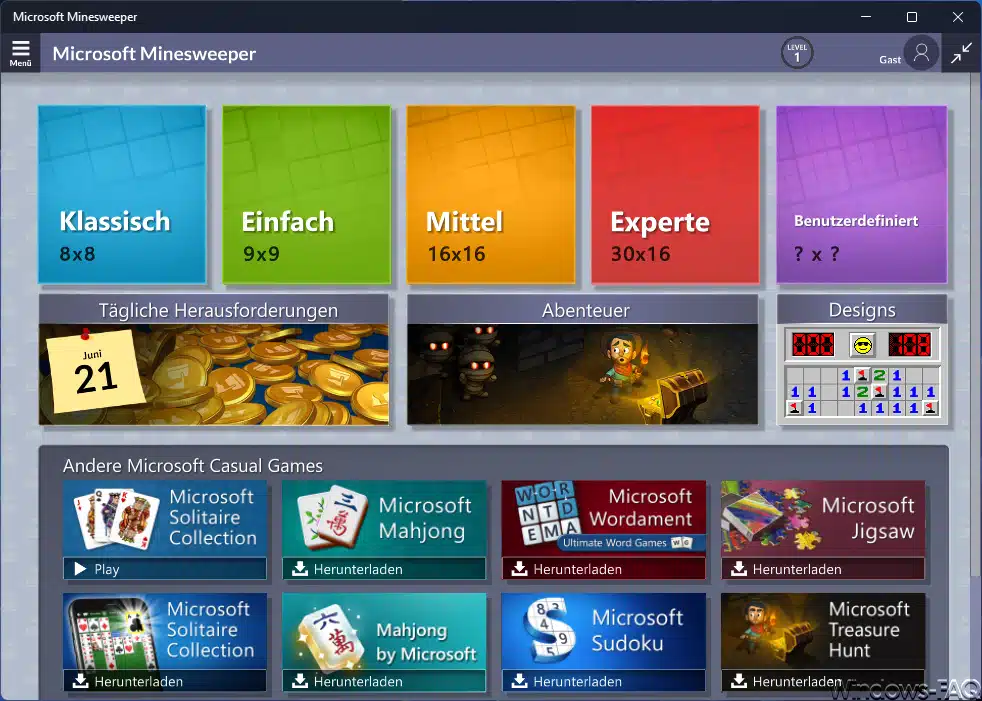
Task: Start Mittel 16x16 game
Action: 490,194
